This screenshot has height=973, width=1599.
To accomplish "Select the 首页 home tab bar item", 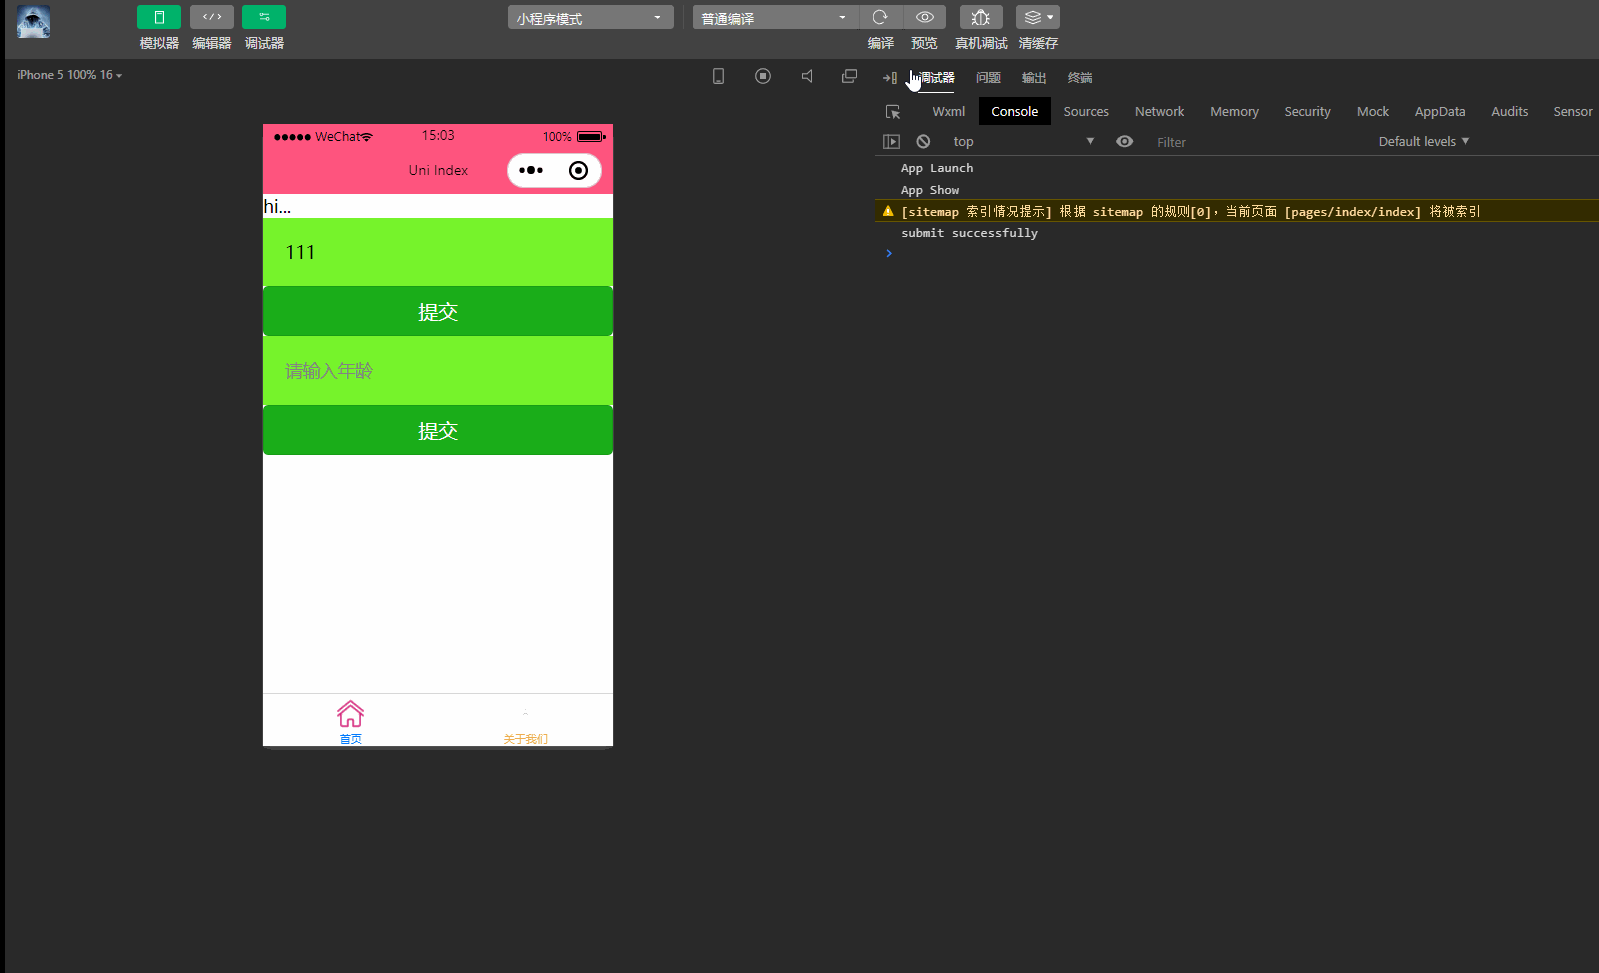I will (x=350, y=721).
